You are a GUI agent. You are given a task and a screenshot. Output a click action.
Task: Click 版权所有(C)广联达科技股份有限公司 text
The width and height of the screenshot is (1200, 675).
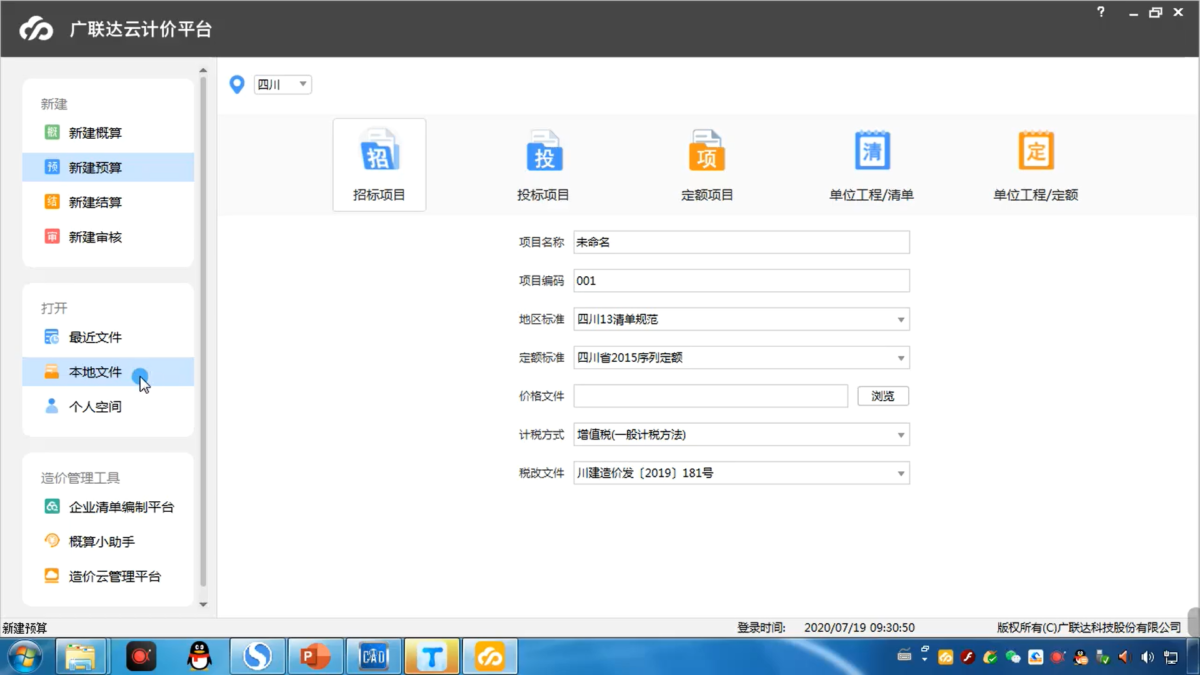click(x=1089, y=628)
